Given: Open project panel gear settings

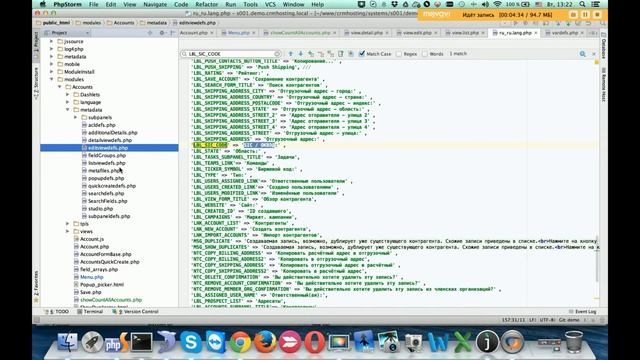Looking at the screenshot, I should coord(162,33).
